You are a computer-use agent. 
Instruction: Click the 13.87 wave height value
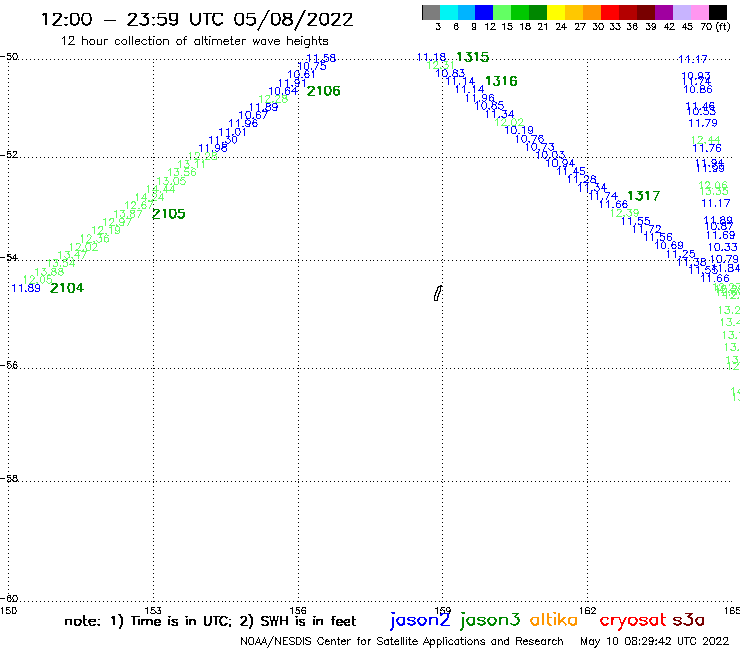pyautogui.click(x=128, y=214)
